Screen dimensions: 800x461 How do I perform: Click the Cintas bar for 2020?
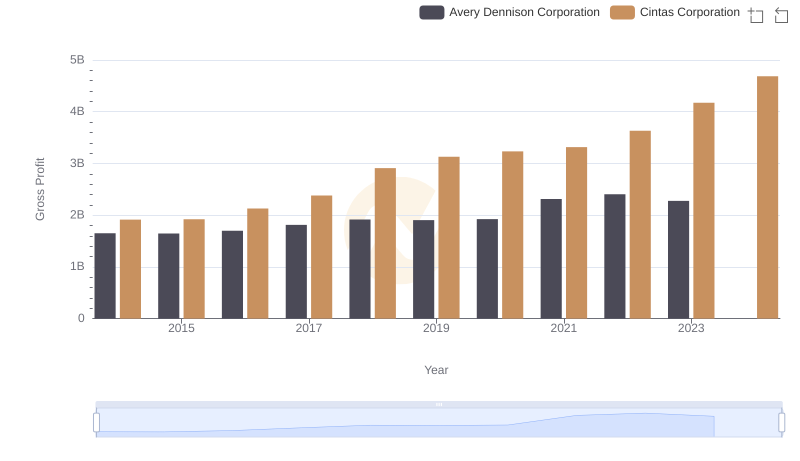(512, 235)
